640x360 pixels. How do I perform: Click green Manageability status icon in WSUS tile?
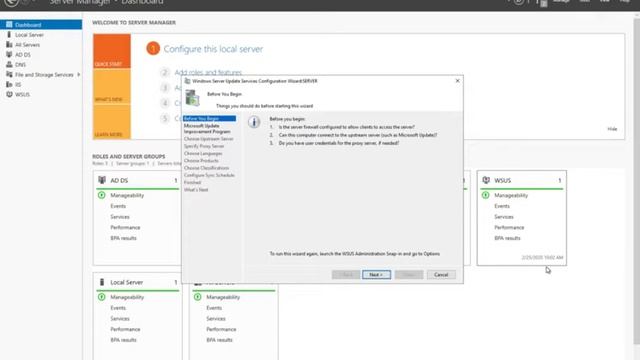click(485, 195)
